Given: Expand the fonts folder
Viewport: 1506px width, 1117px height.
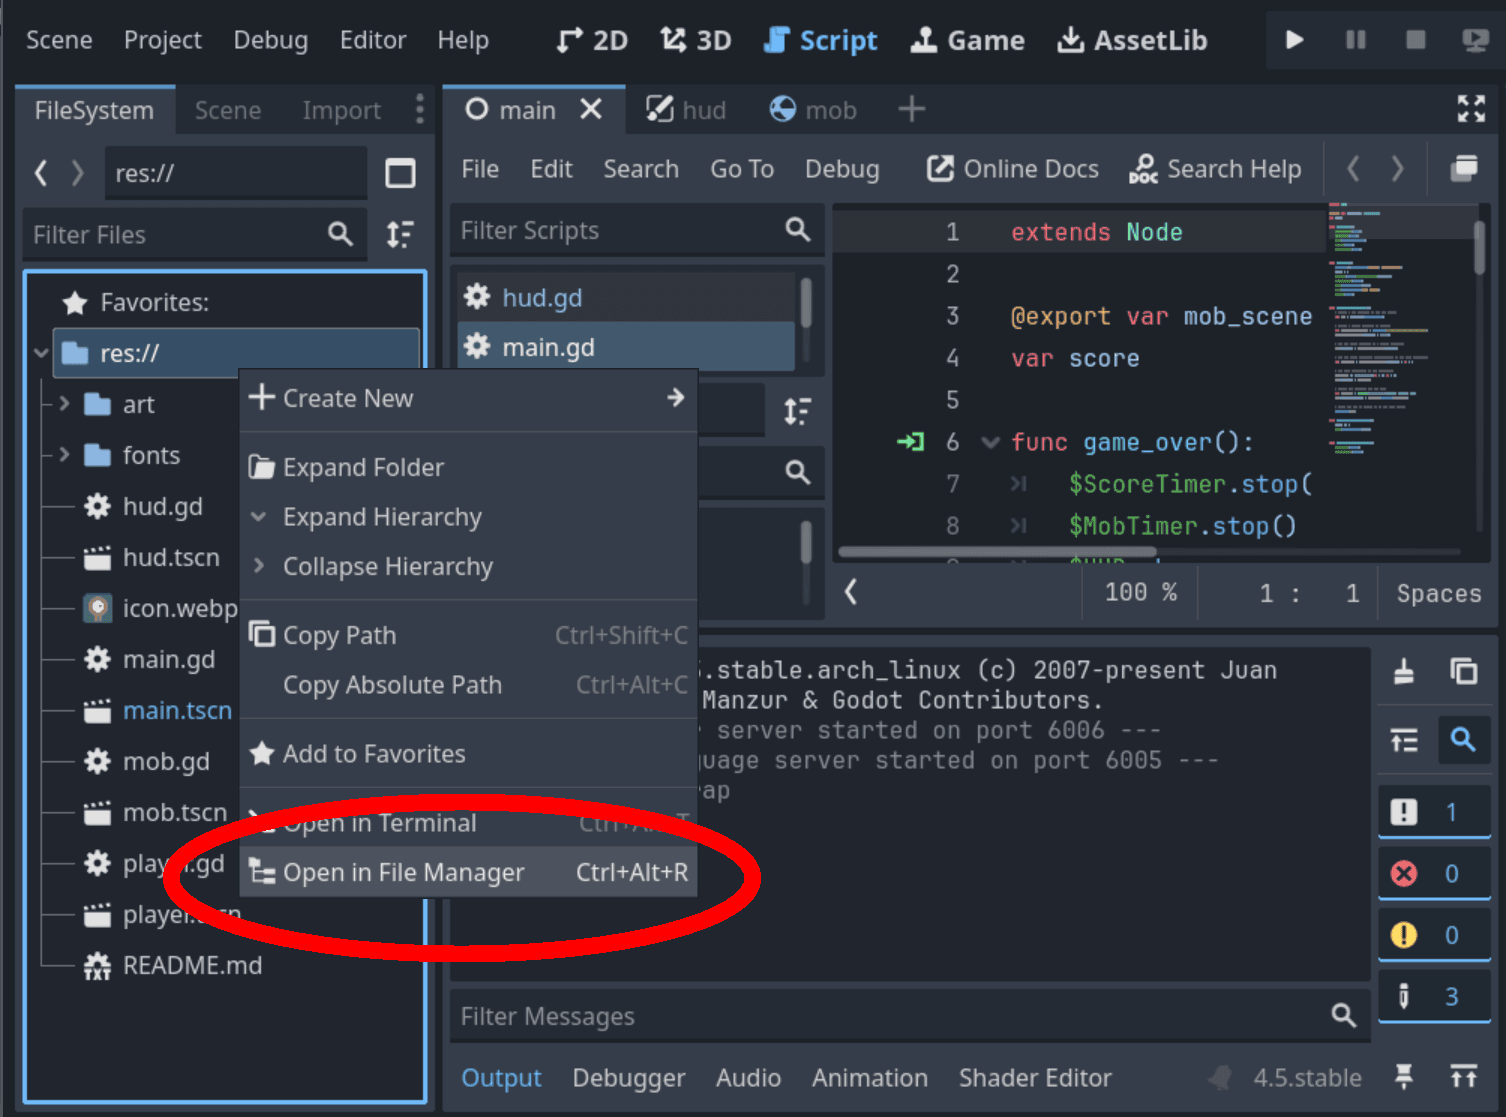Looking at the screenshot, I should (63, 455).
